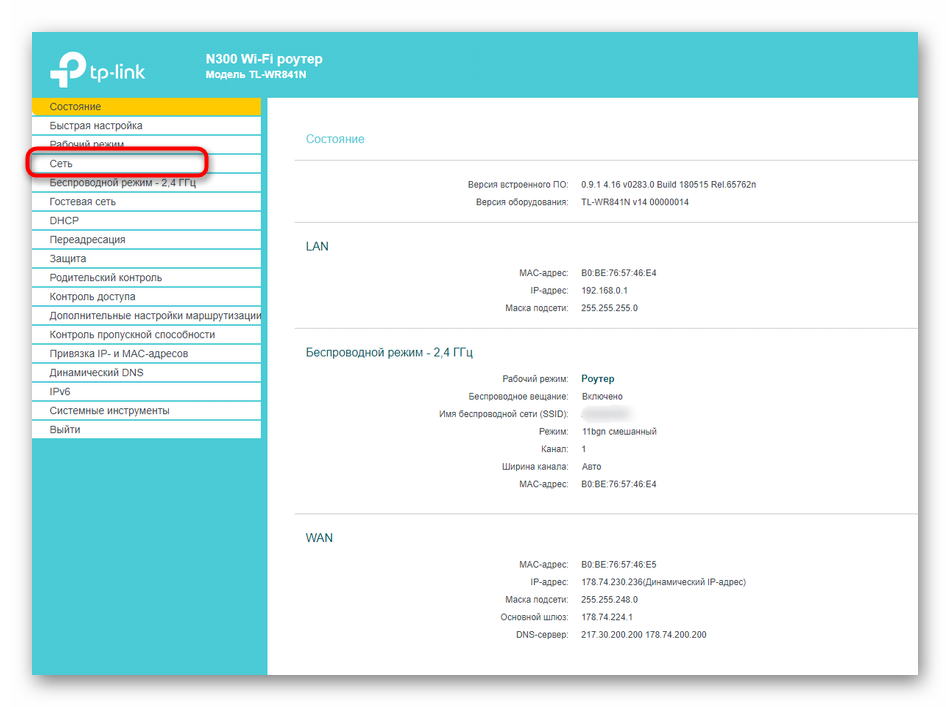Select Переадресация in the sidebar
The image size is (950, 707).
(x=88, y=240)
